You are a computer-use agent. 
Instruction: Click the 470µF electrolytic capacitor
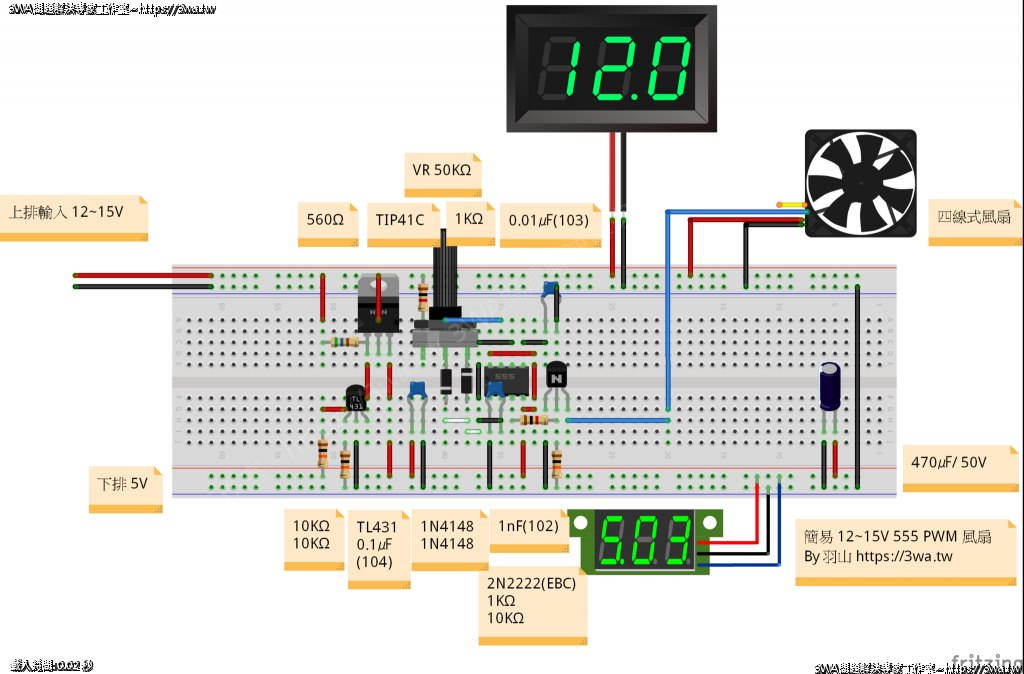click(830, 386)
